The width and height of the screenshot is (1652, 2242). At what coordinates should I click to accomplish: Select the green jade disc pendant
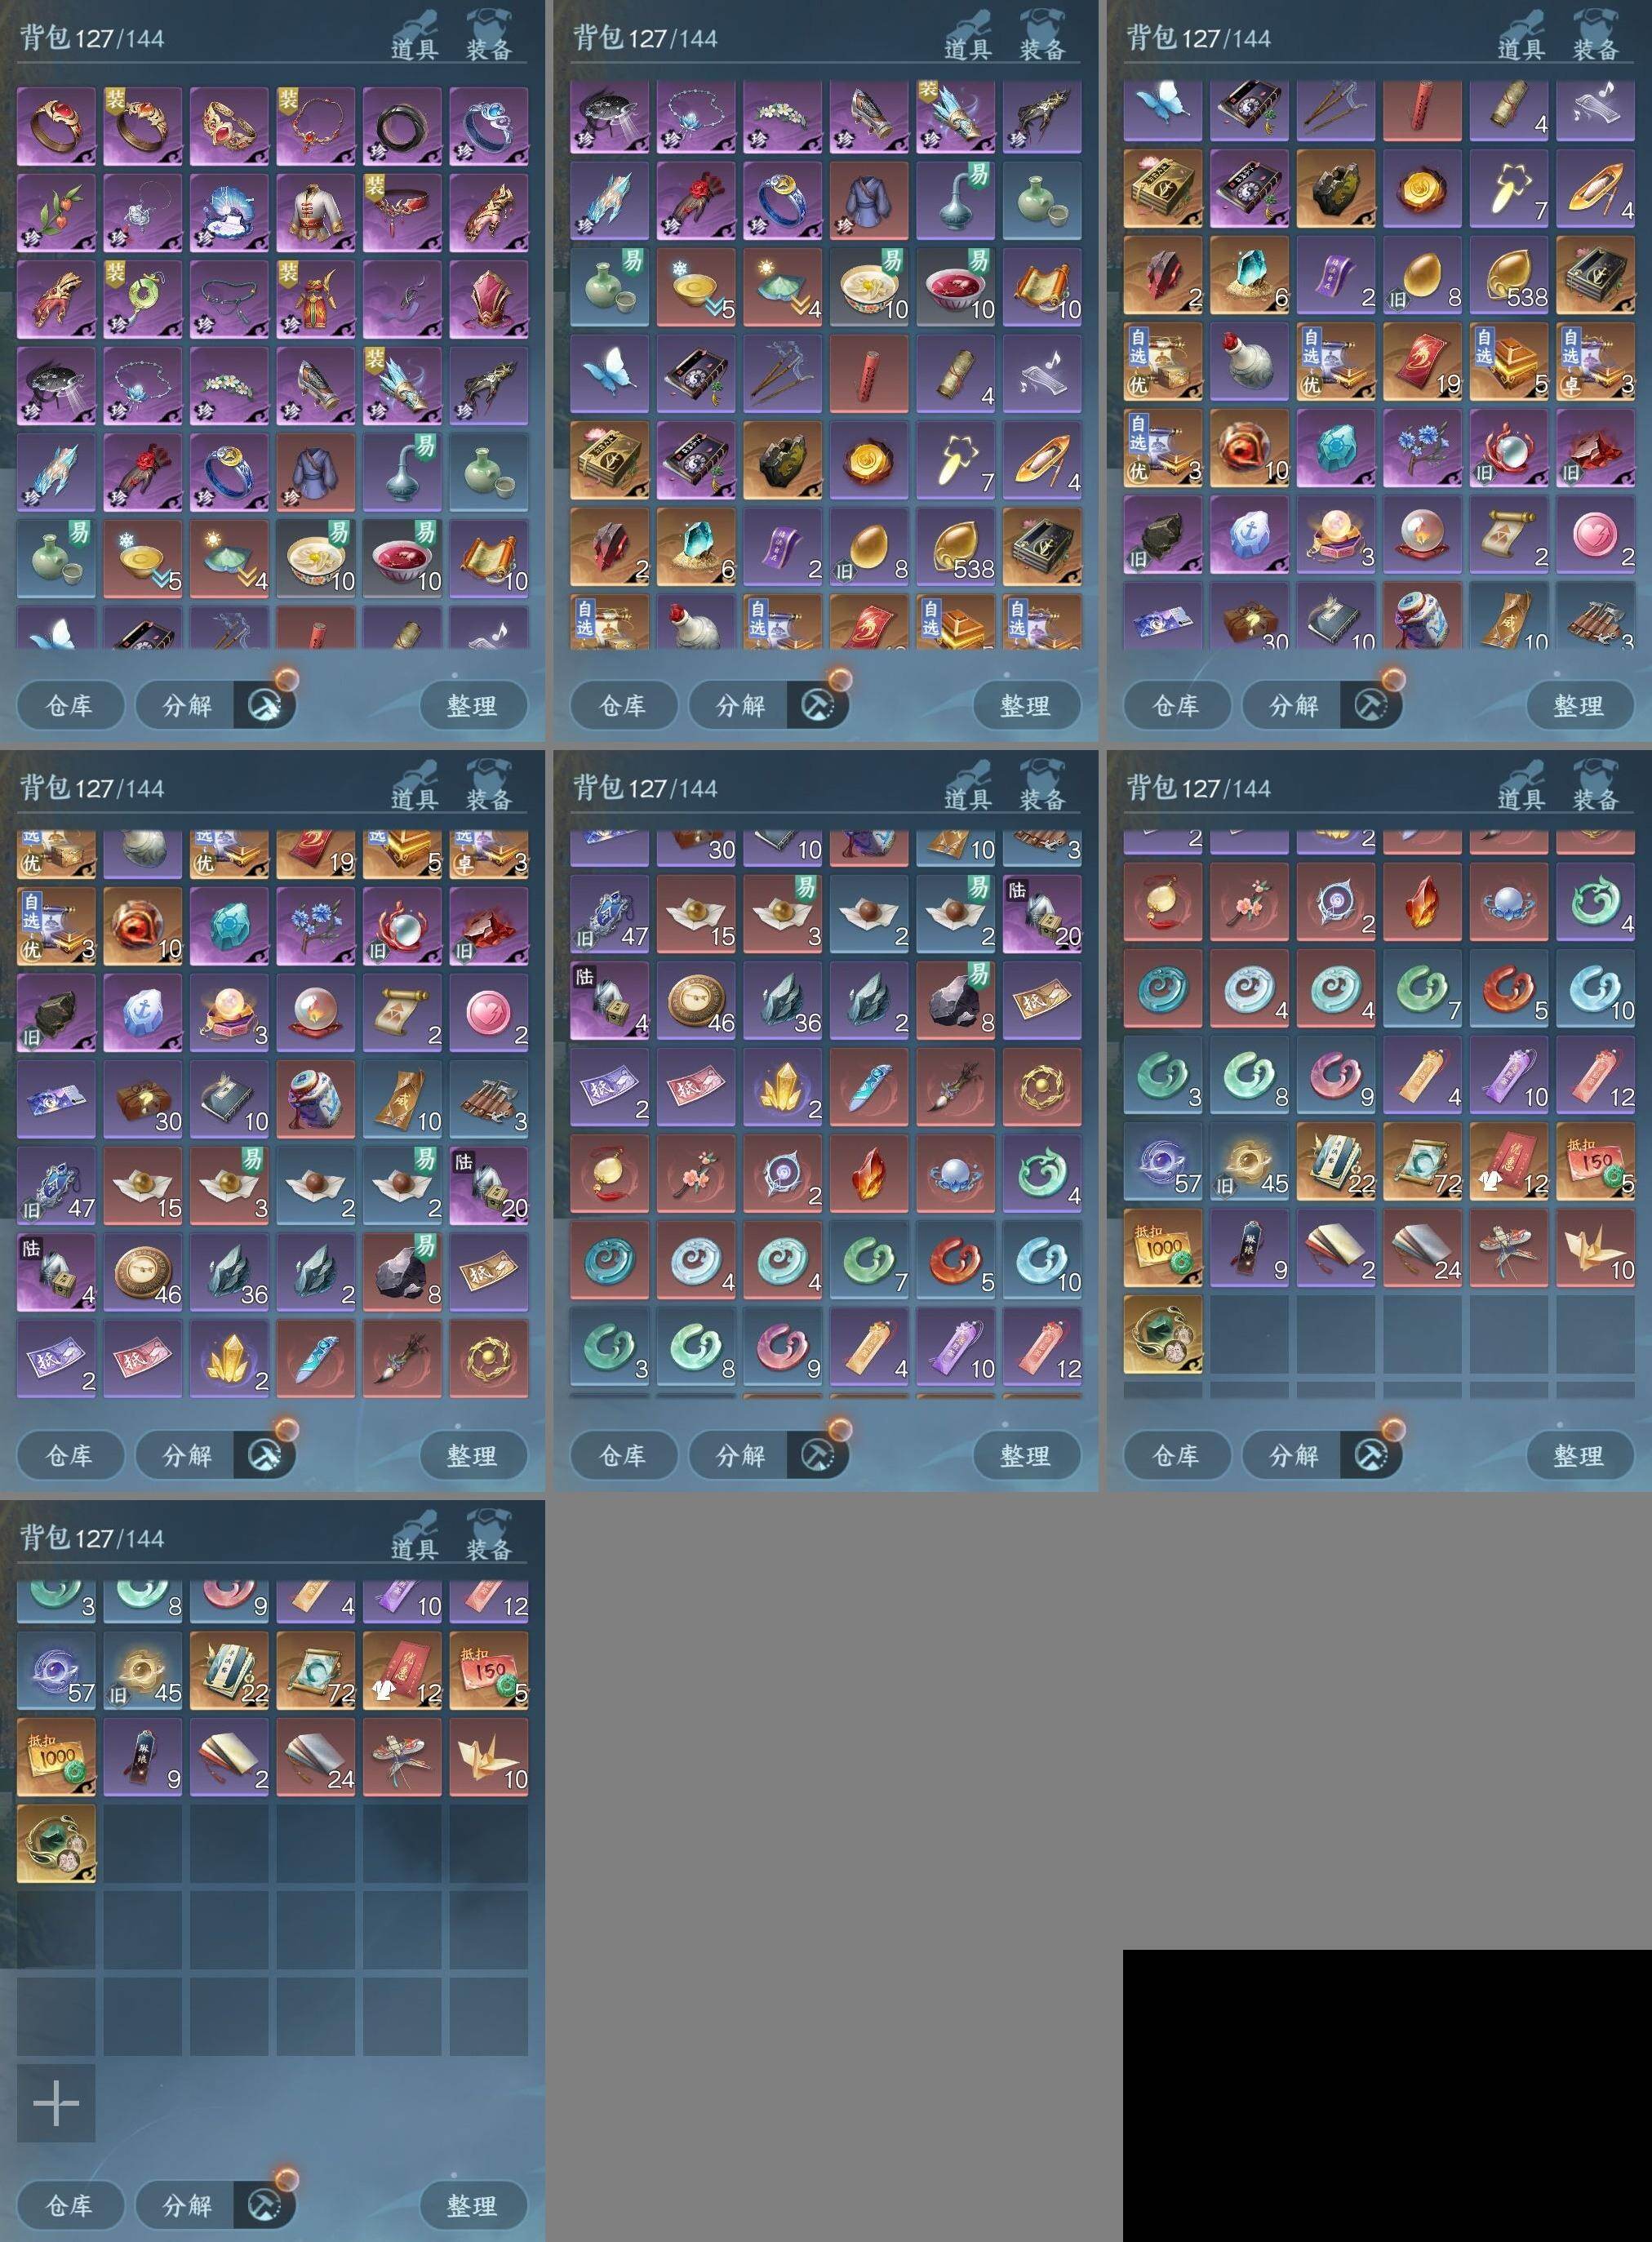pos(143,299)
